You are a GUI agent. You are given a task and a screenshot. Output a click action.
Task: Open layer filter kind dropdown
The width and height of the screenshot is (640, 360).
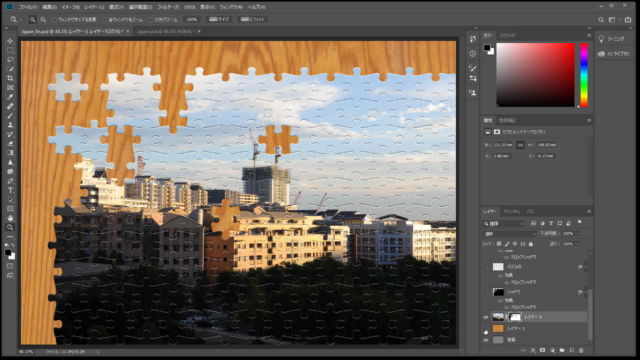(503, 224)
